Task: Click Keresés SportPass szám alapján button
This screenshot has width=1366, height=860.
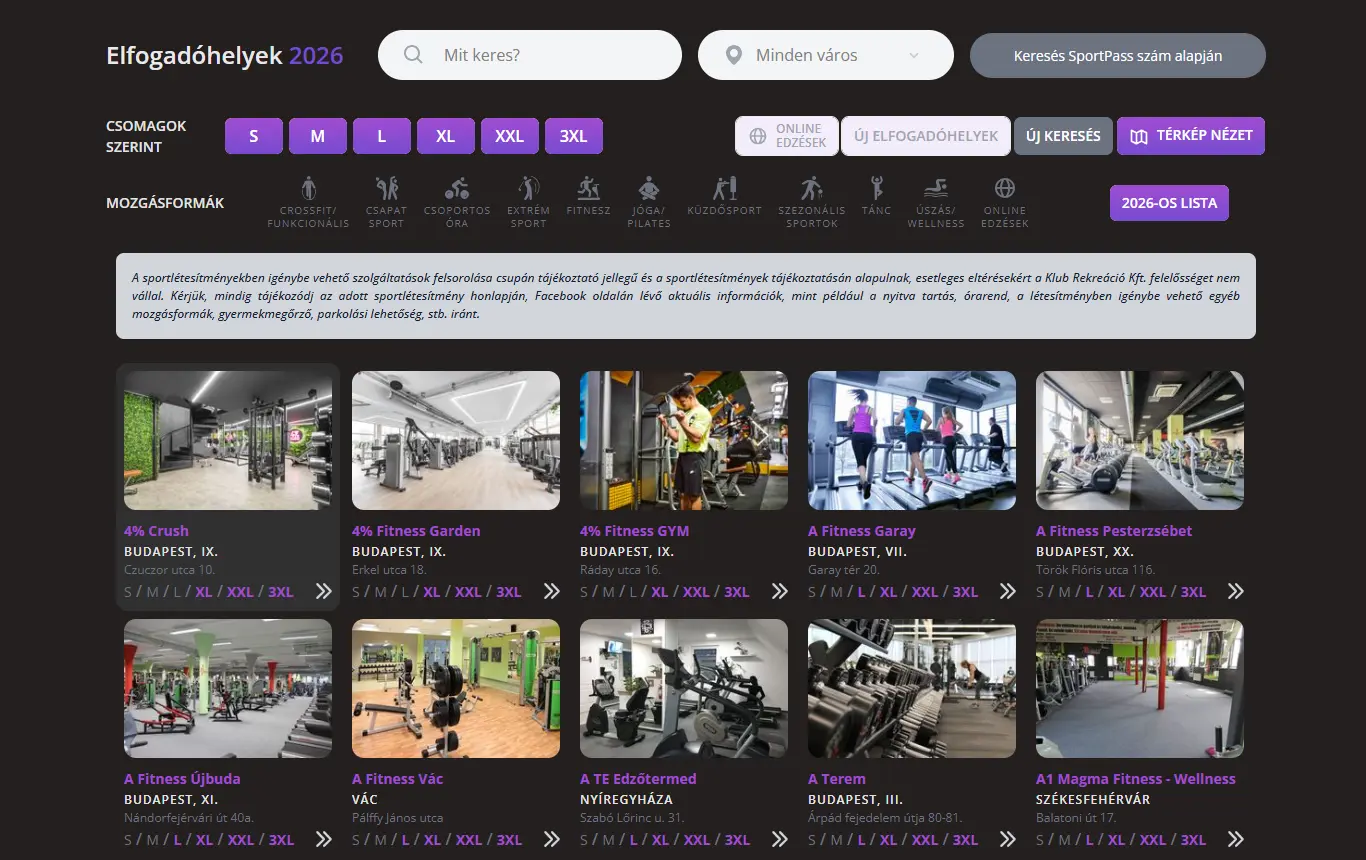Action: 1118,56
